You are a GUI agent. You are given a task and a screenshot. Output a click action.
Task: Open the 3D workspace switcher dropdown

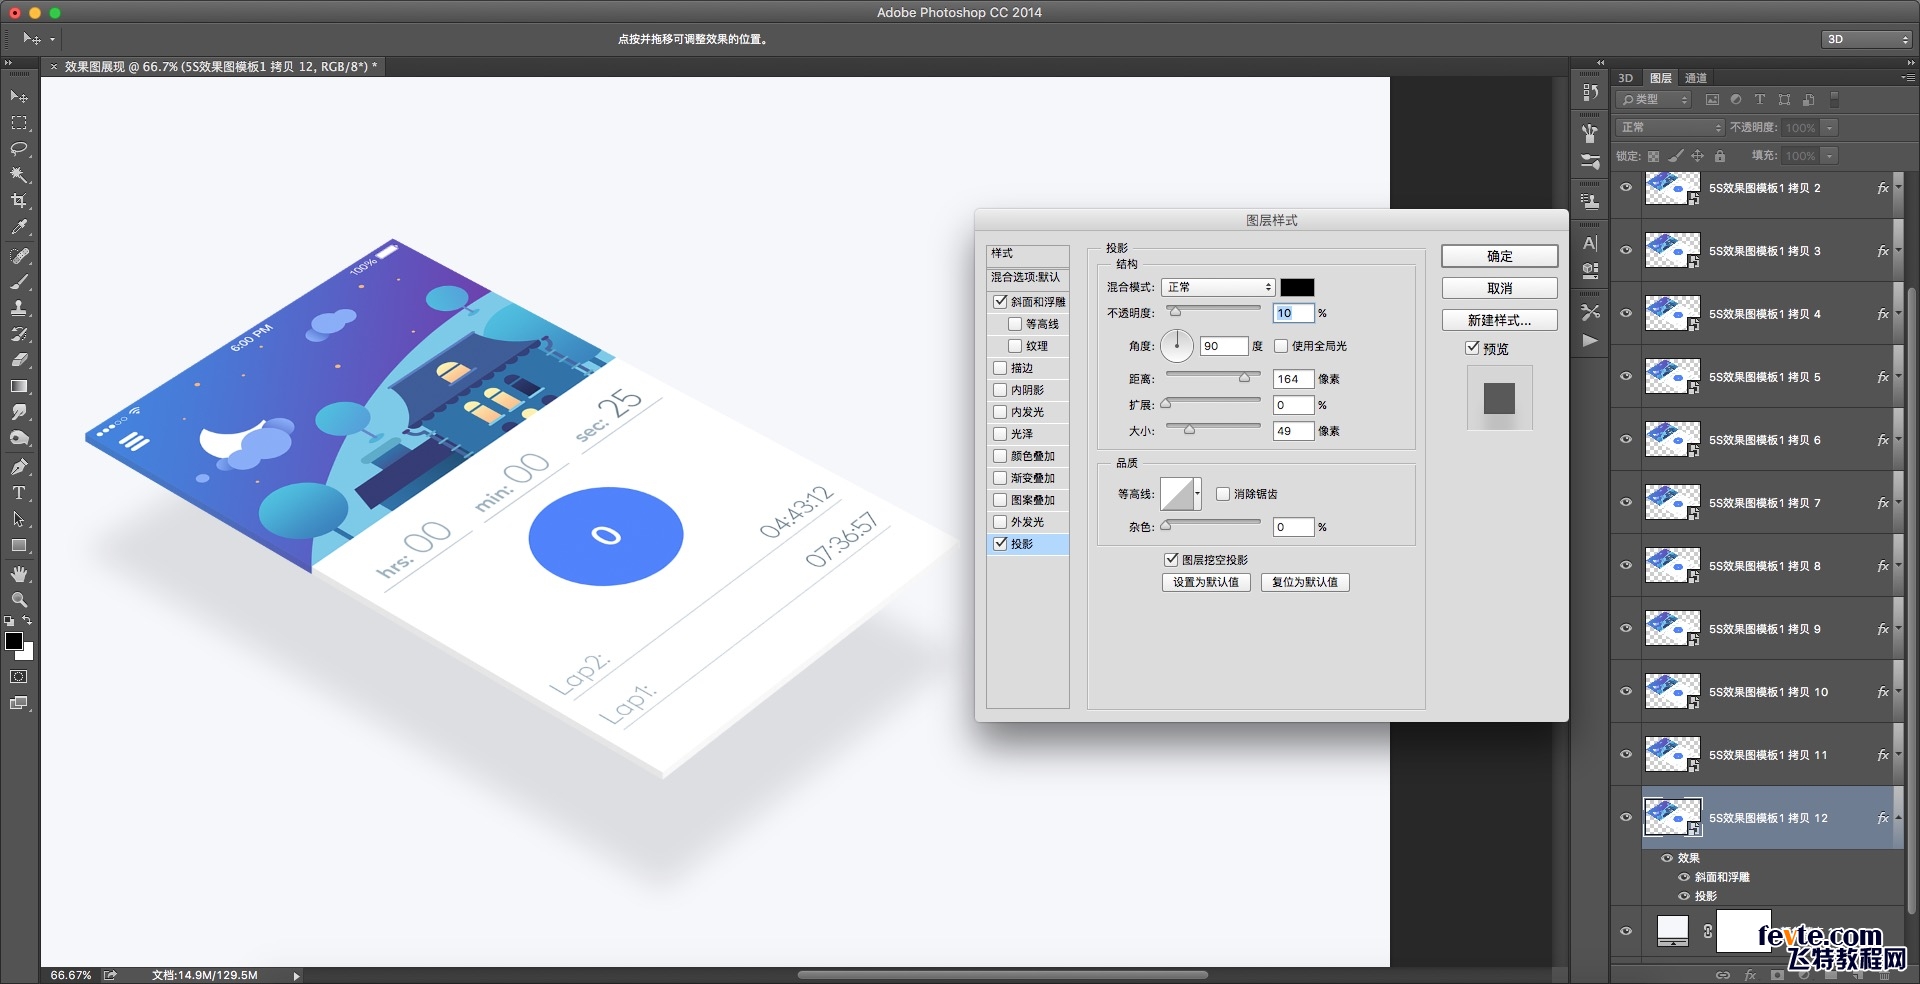pyautogui.click(x=1866, y=39)
